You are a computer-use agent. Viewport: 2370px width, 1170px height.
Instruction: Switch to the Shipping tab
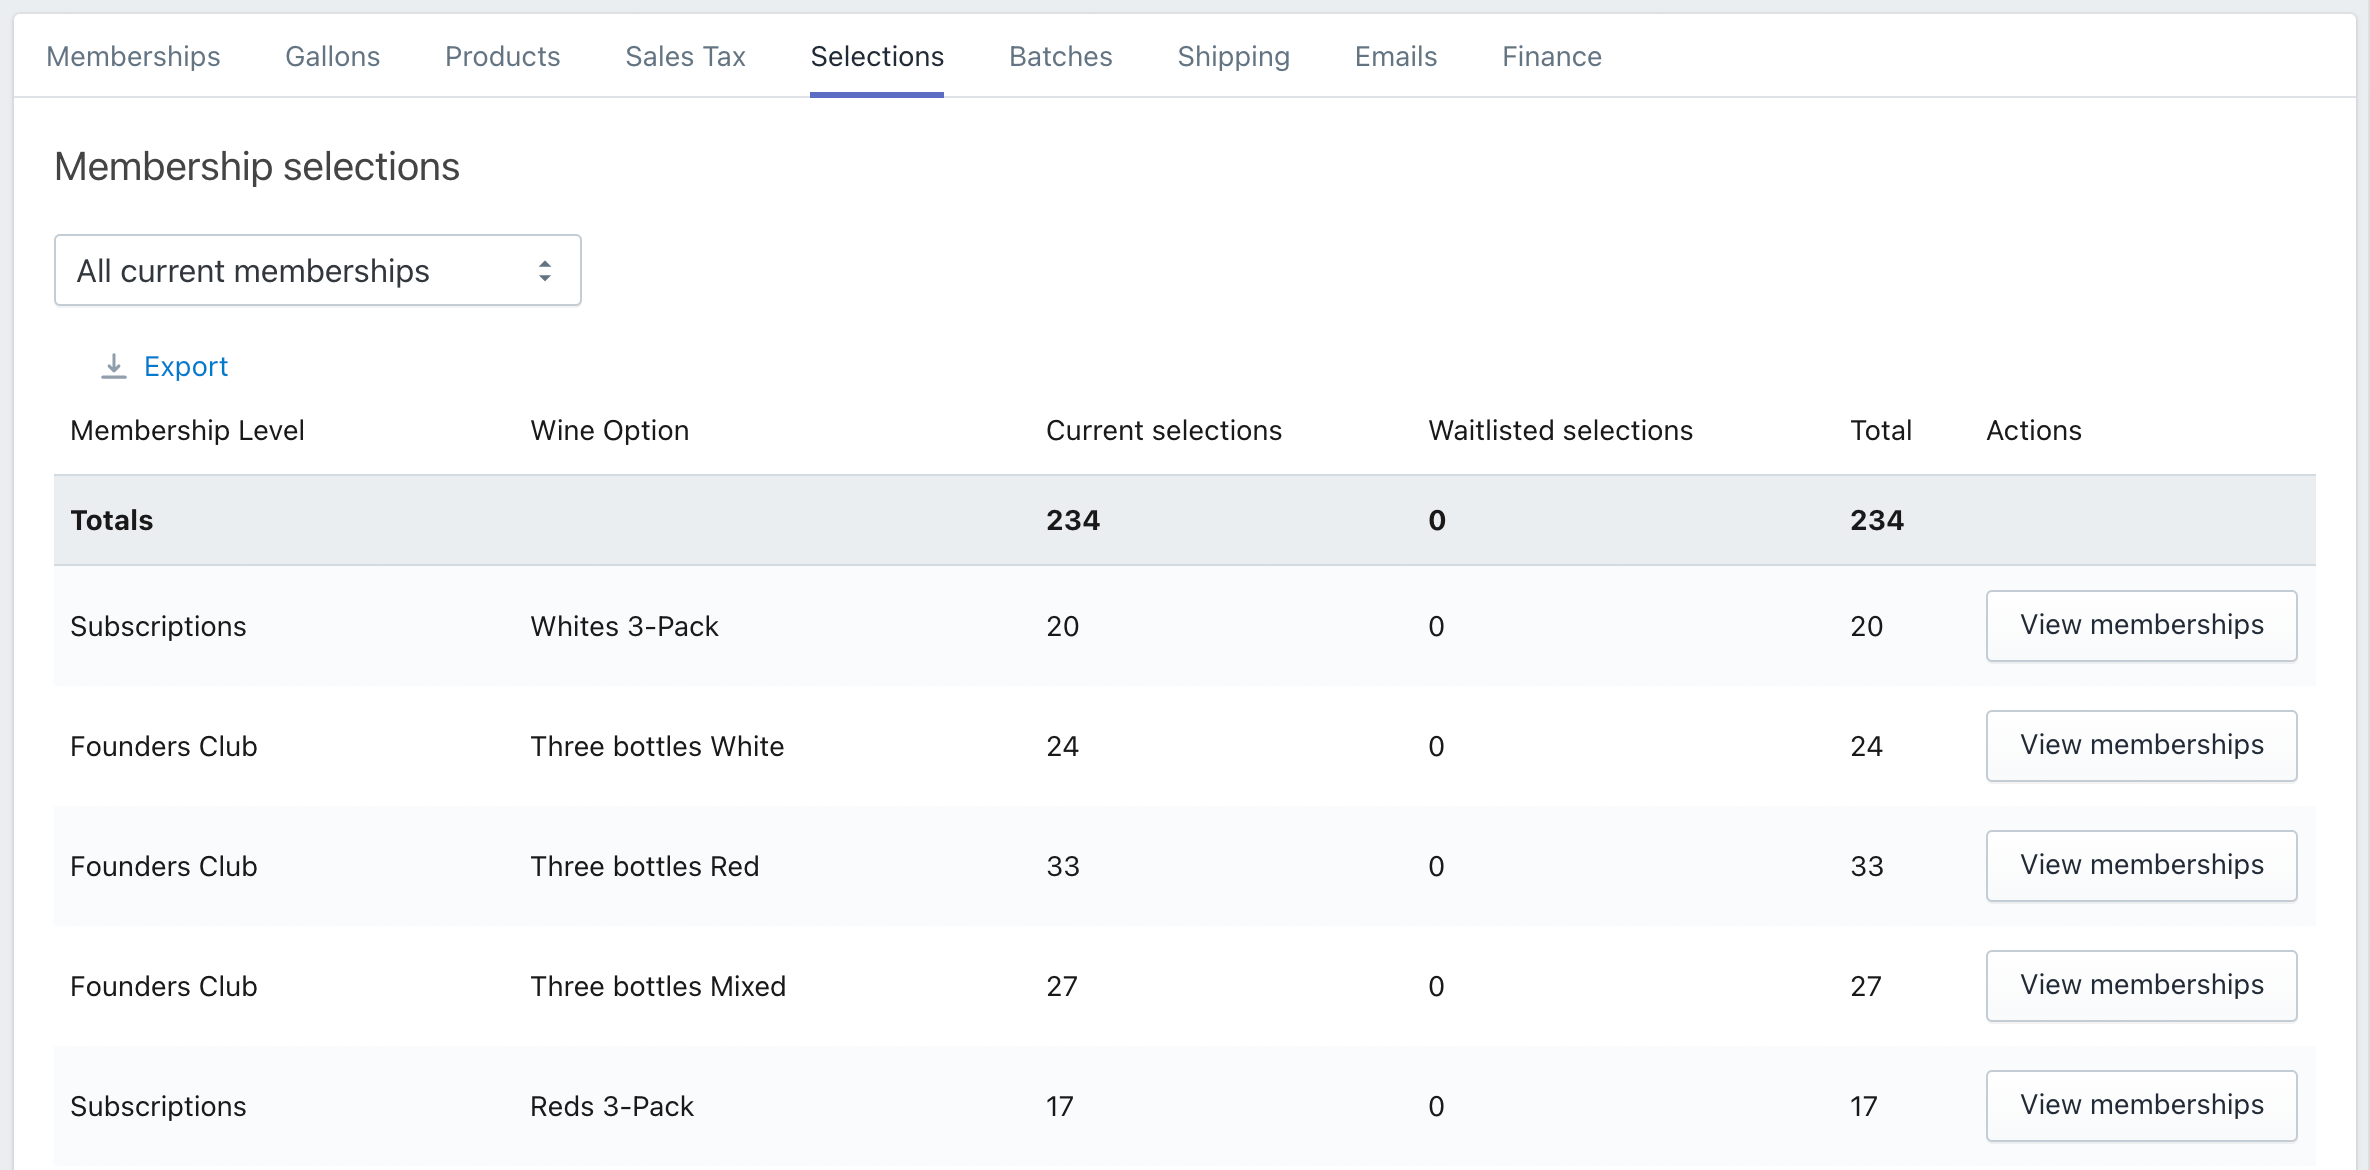tap(1233, 57)
